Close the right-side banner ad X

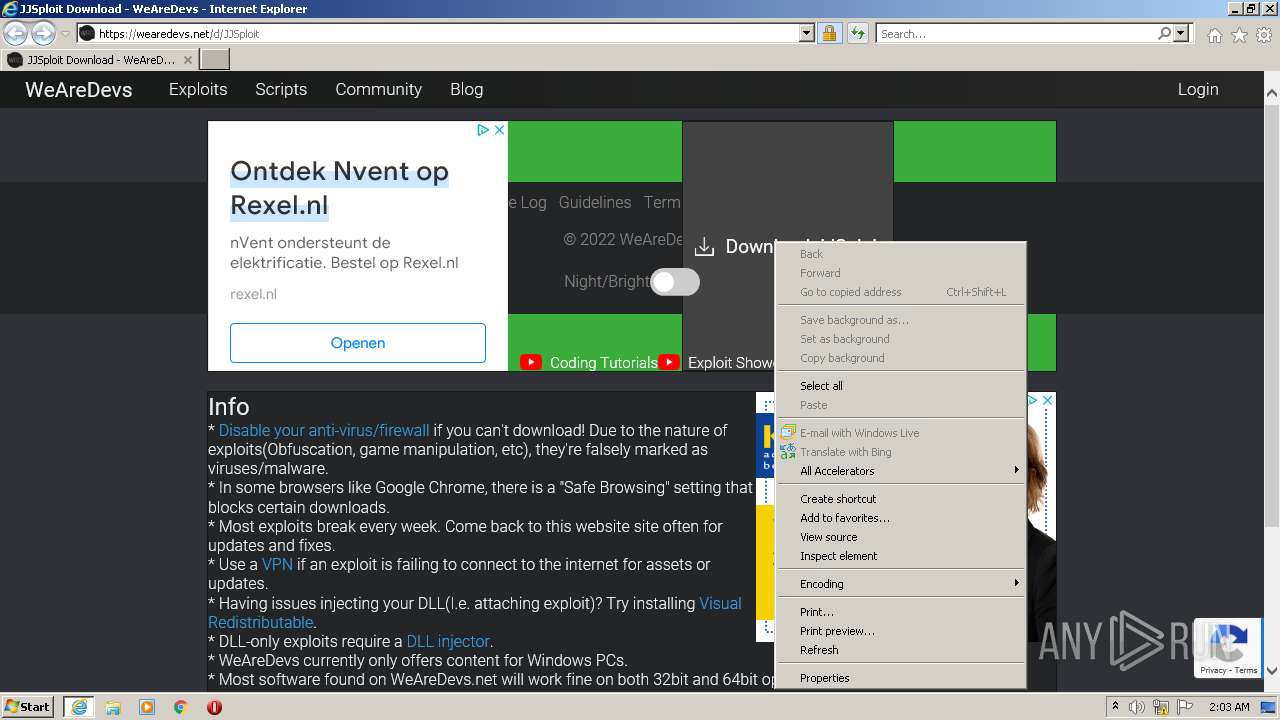coord(1047,400)
